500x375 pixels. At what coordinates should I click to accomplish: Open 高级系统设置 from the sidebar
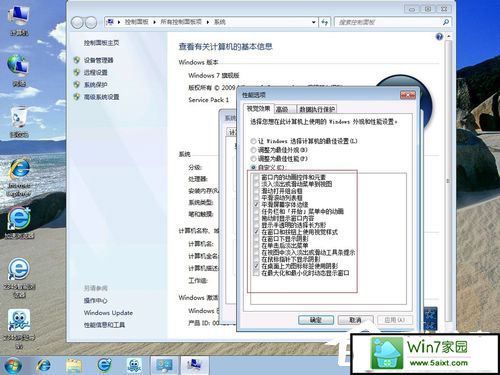click(101, 97)
